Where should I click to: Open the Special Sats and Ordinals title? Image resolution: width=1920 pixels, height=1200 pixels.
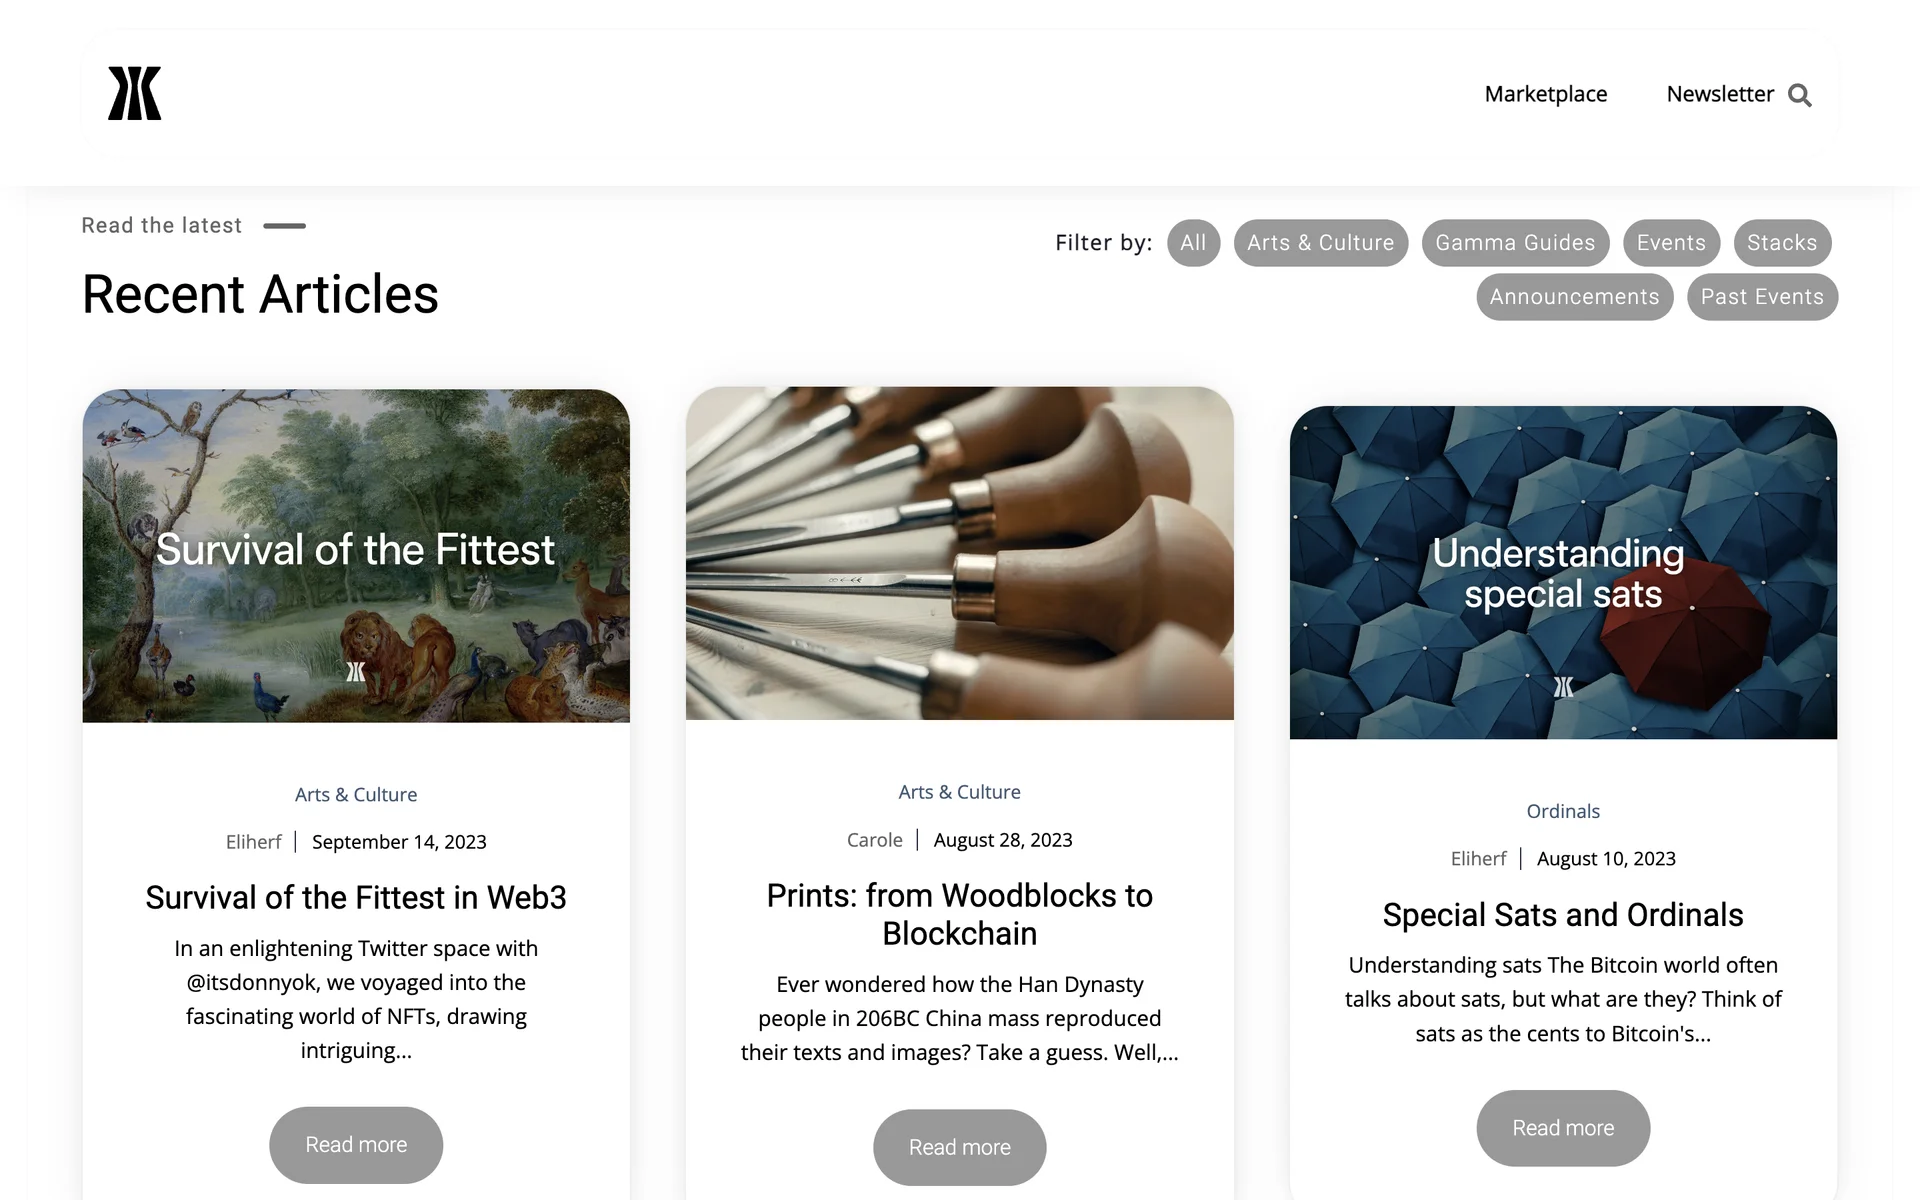click(x=1563, y=915)
